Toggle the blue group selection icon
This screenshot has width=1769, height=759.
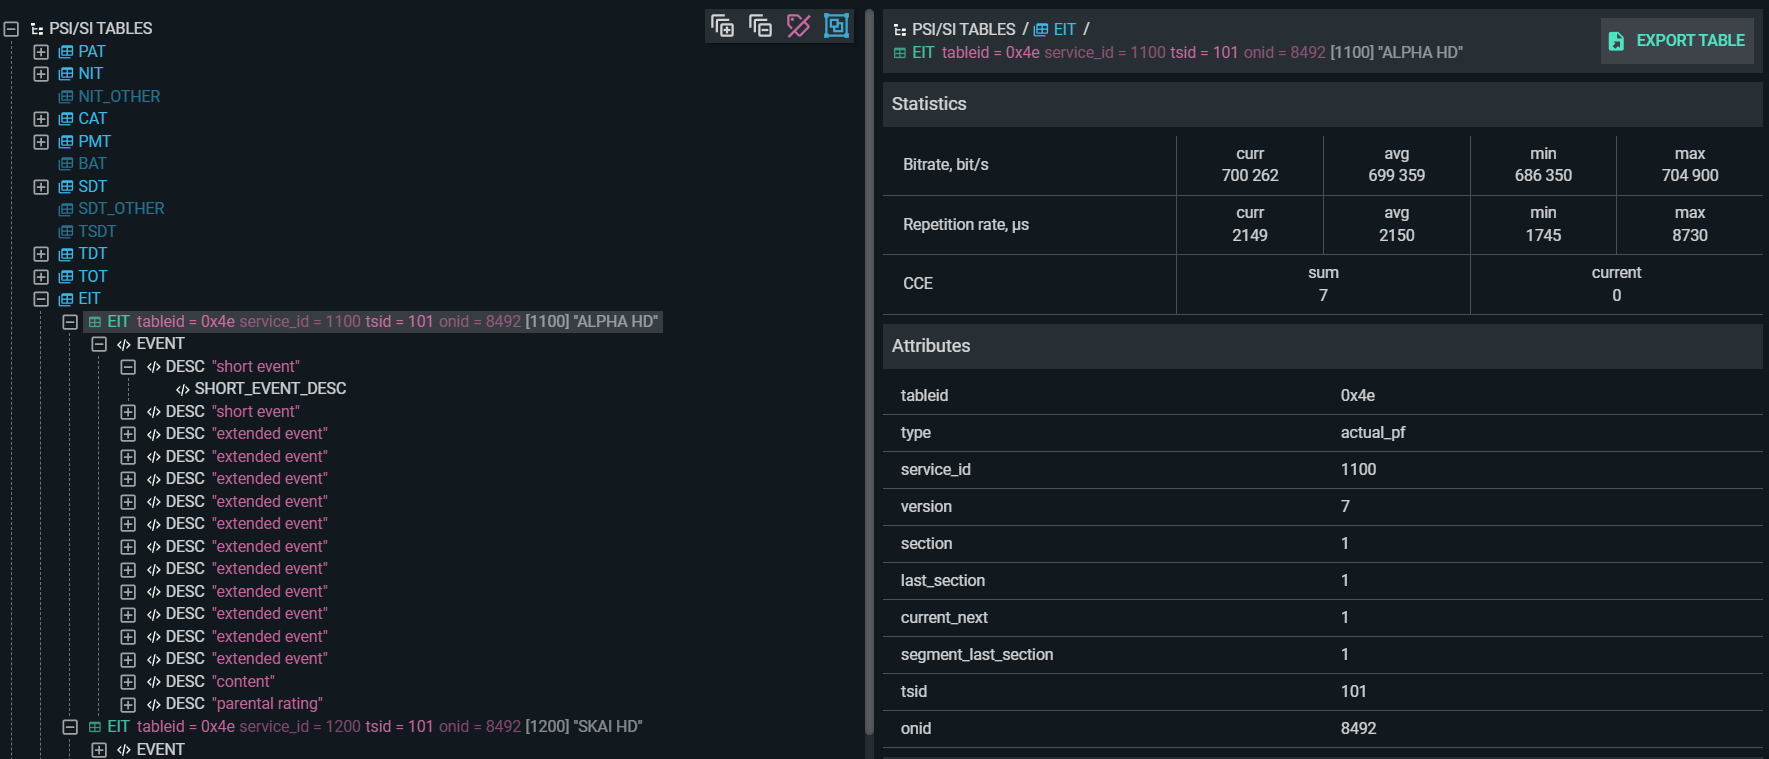(x=836, y=26)
